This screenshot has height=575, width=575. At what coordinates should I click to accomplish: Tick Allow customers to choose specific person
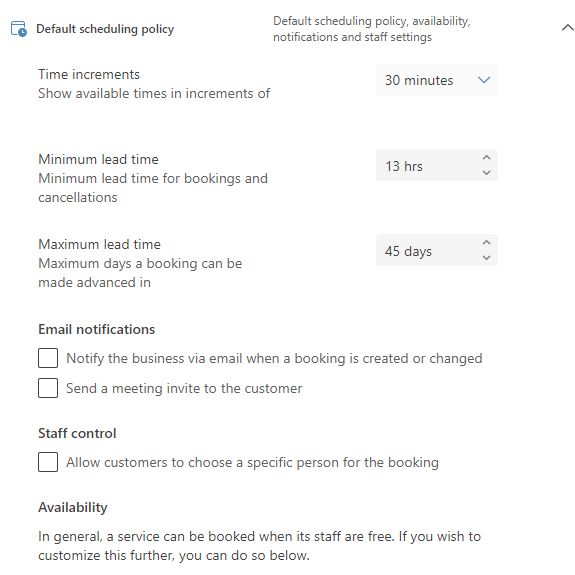coord(48,462)
